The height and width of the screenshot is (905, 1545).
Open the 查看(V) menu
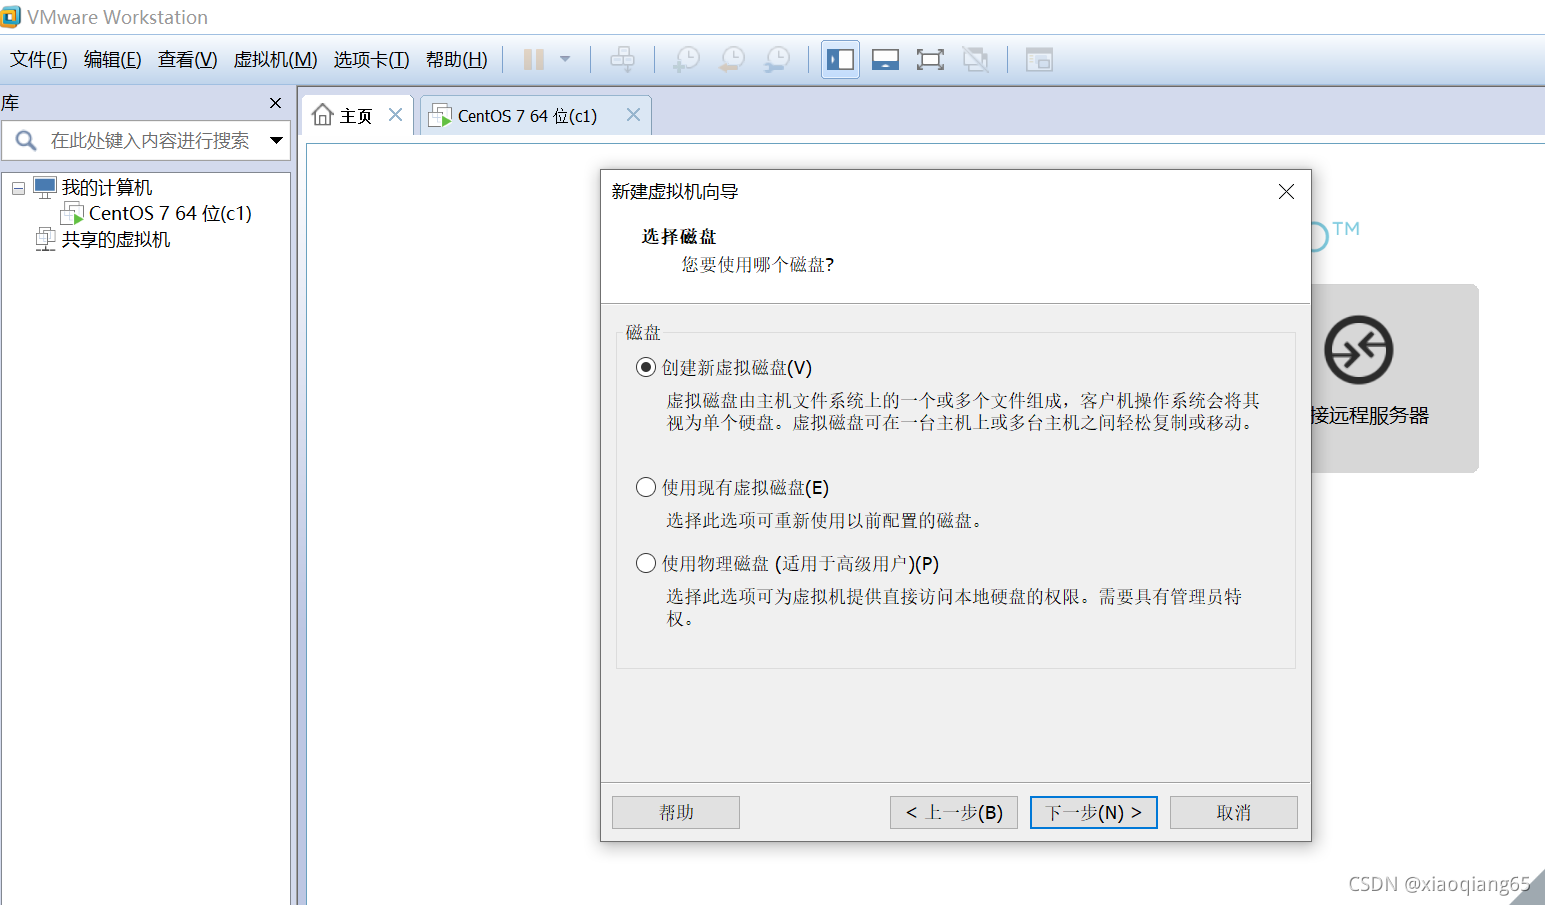188,60
